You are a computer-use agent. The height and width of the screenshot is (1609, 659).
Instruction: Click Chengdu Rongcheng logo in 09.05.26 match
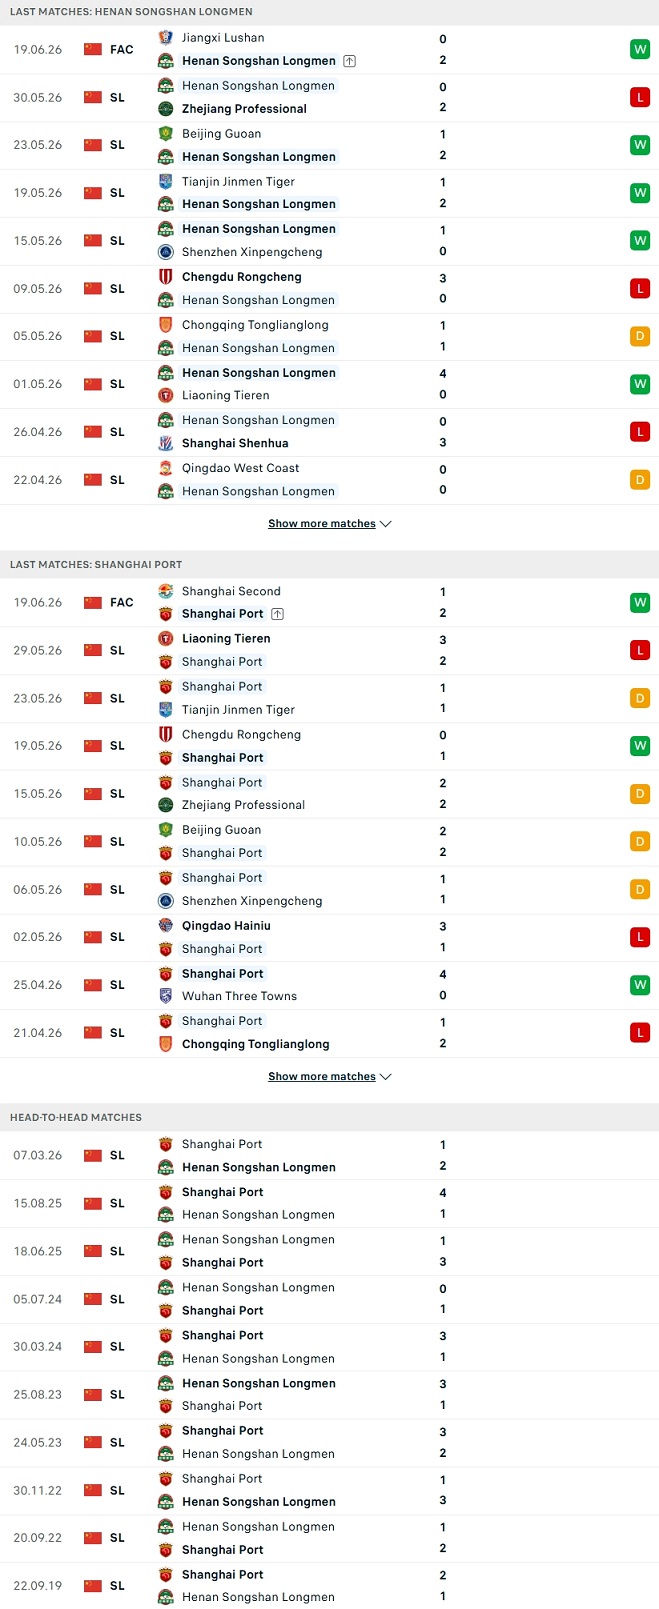click(x=166, y=277)
